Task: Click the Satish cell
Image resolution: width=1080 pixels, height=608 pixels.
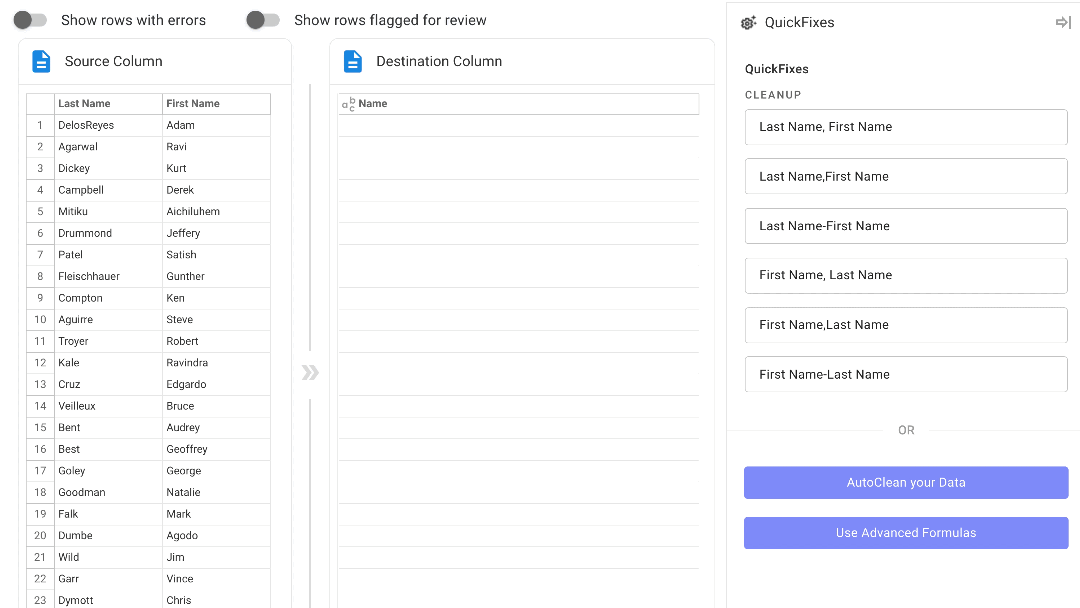Action: pos(216,255)
